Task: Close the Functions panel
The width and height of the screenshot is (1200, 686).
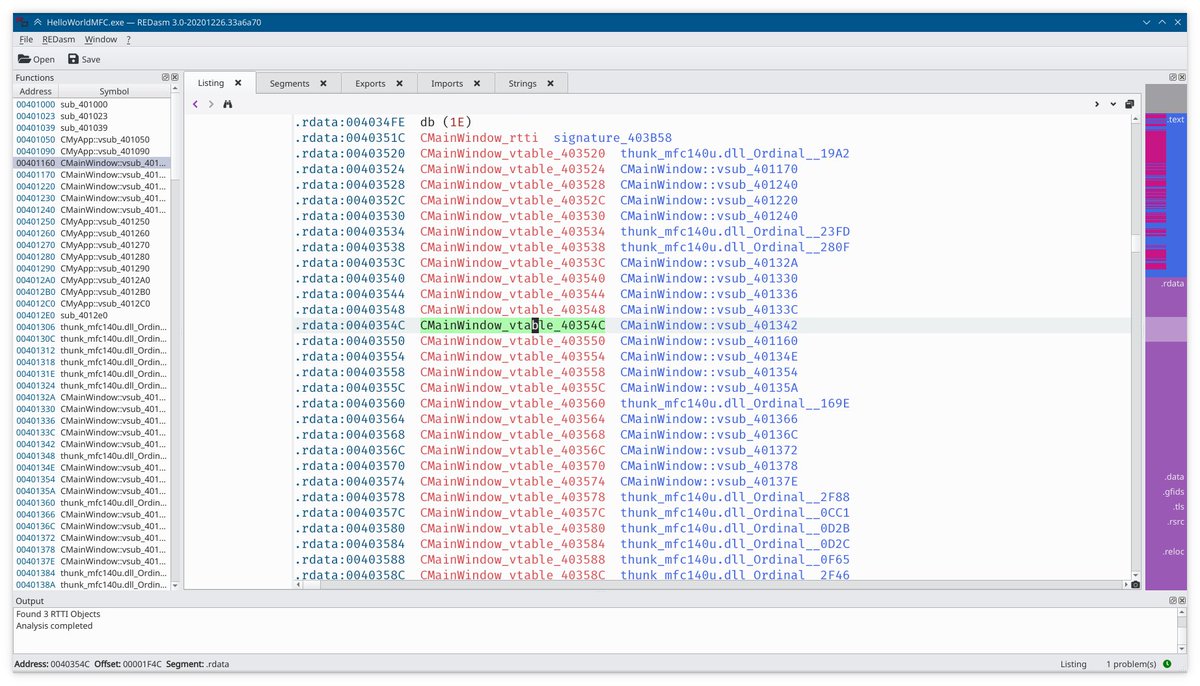Action: pyautogui.click(x=175, y=77)
